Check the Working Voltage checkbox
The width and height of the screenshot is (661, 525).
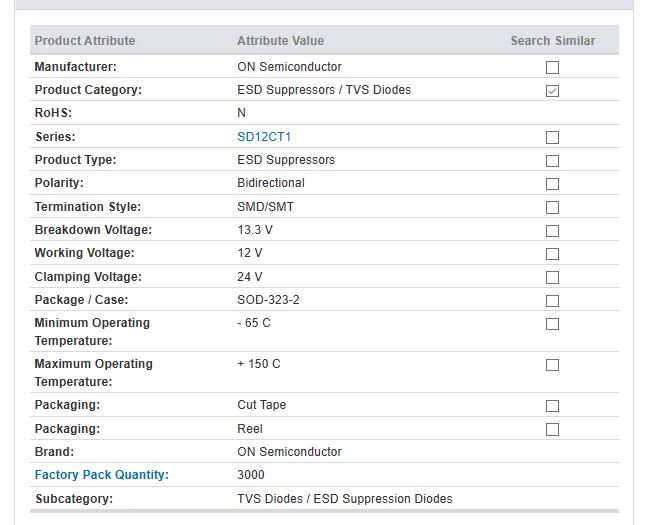pyautogui.click(x=552, y=254)
